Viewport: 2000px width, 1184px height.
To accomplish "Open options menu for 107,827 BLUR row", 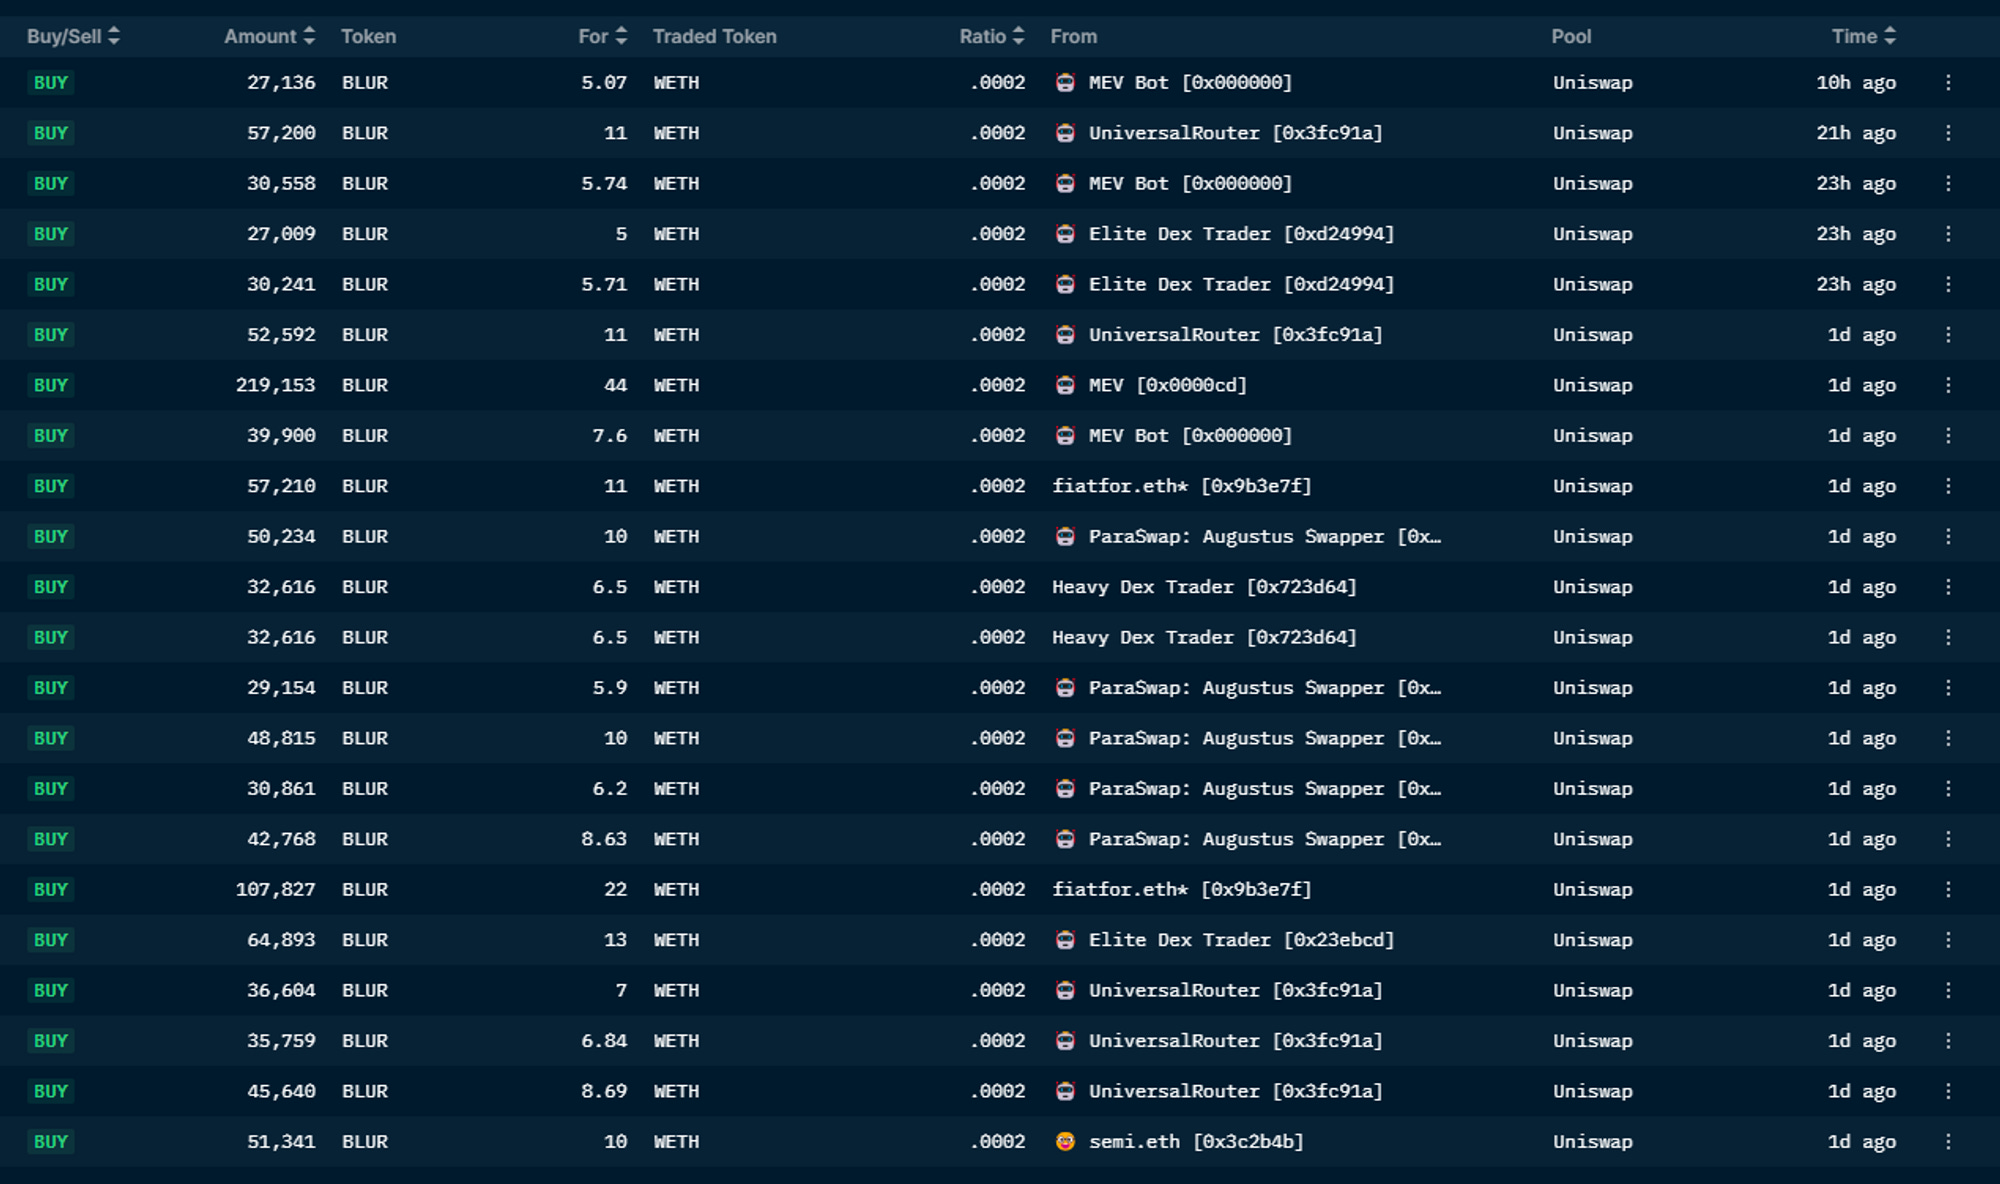I will click(1947, 889).
